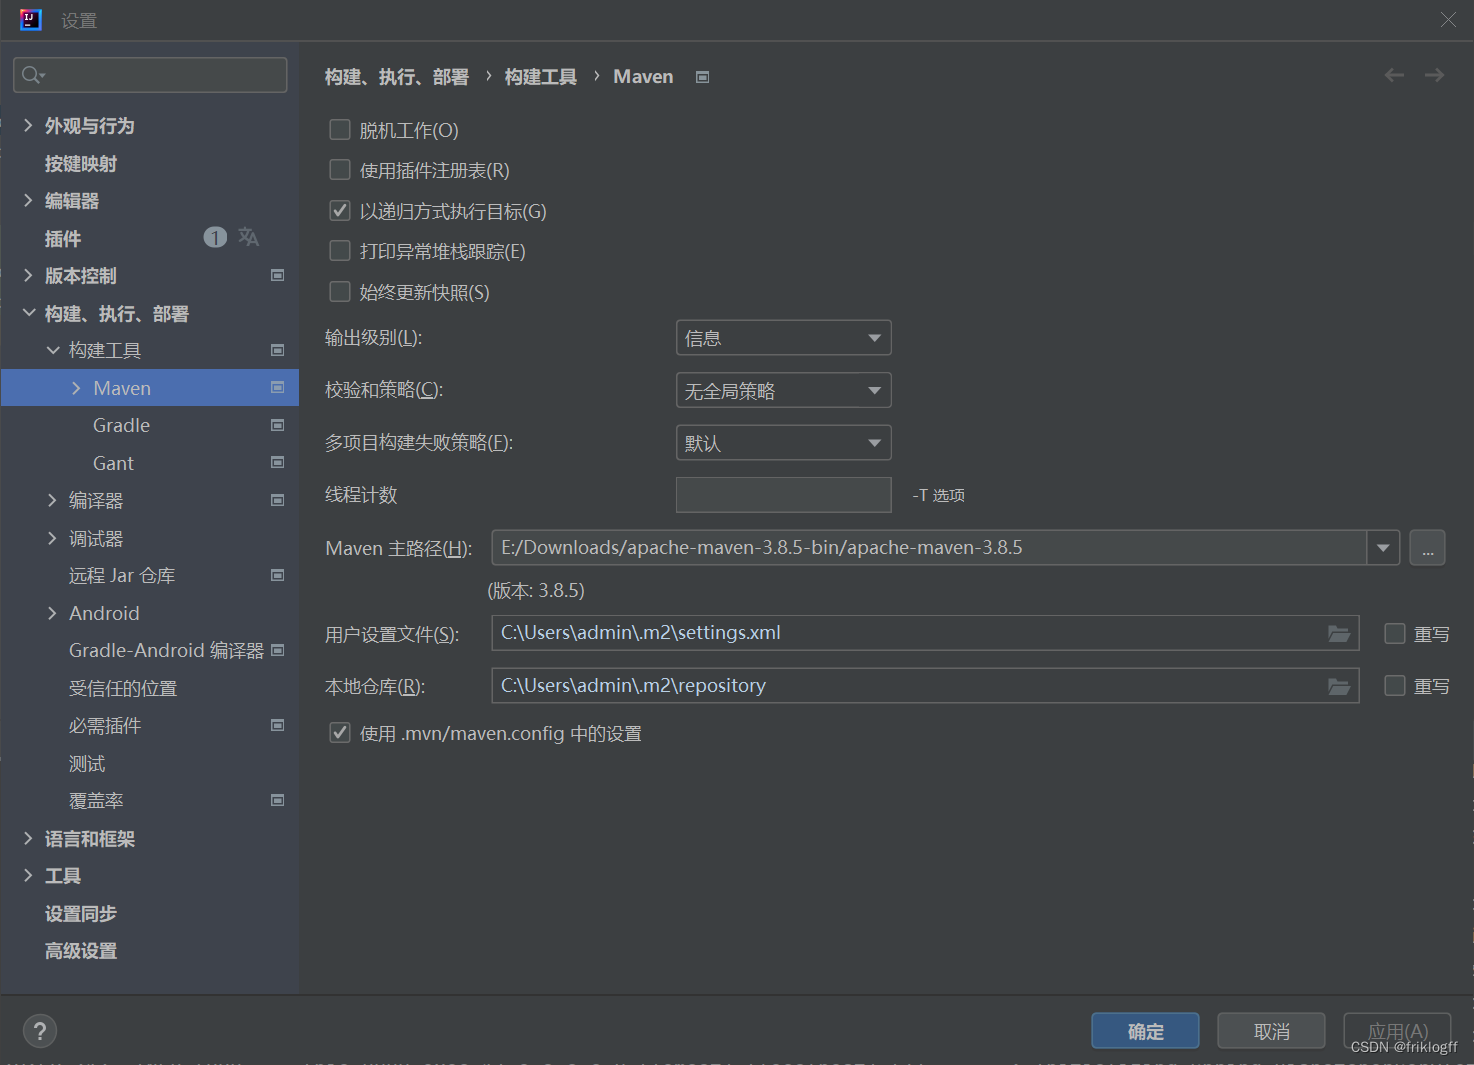Click 取消 button
This screenshot has width=1474, height=1065.
1271,1031
